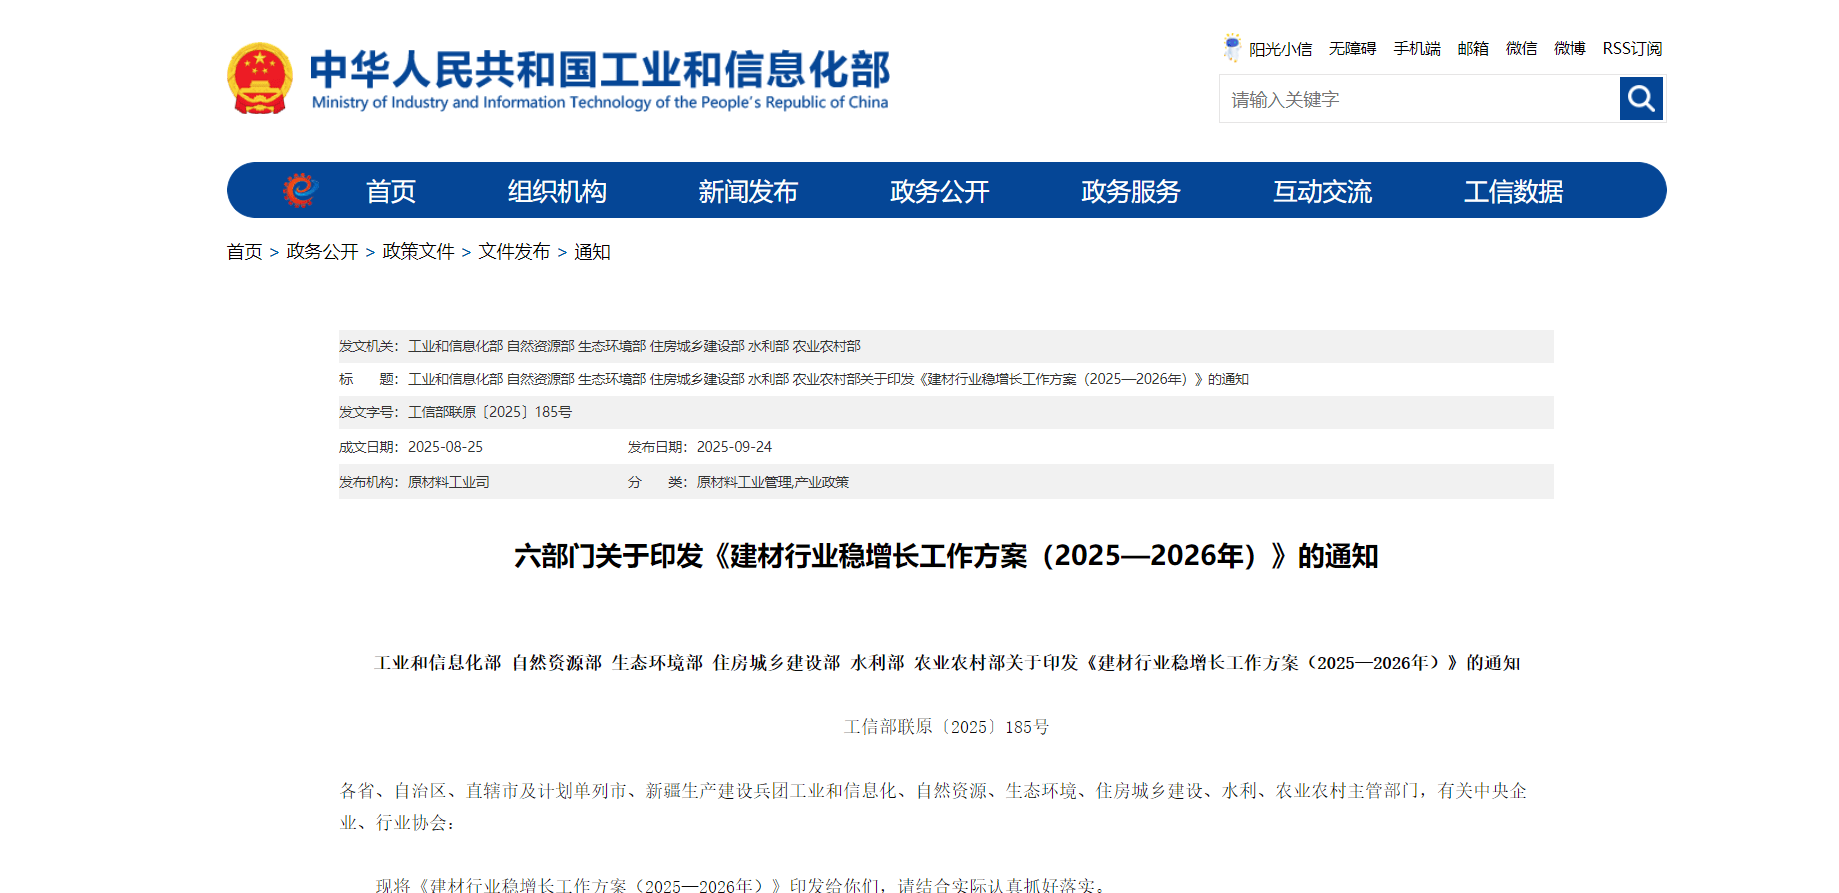Click the 阳光小信 robot mascot icon
Viewport: 1839px width, 893px height.
(x=1232, y=47)
